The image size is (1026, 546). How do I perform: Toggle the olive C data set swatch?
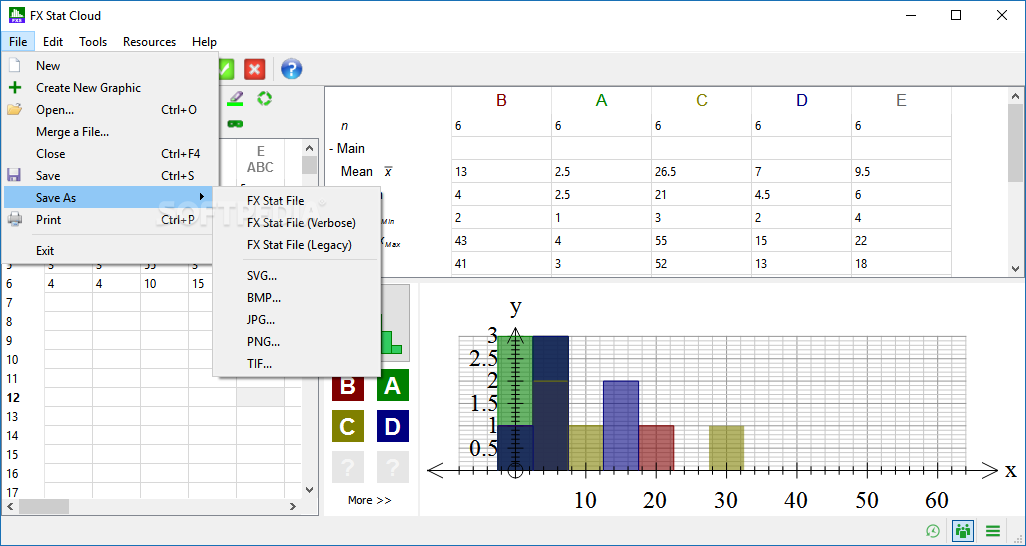pos(347,426)
